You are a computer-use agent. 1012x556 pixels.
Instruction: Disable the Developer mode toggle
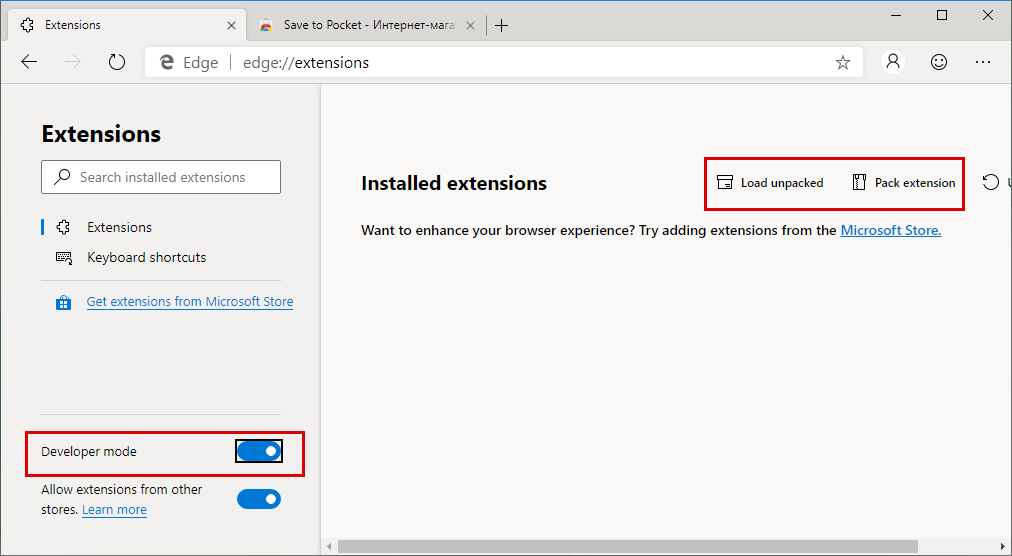tap(259, 452)
